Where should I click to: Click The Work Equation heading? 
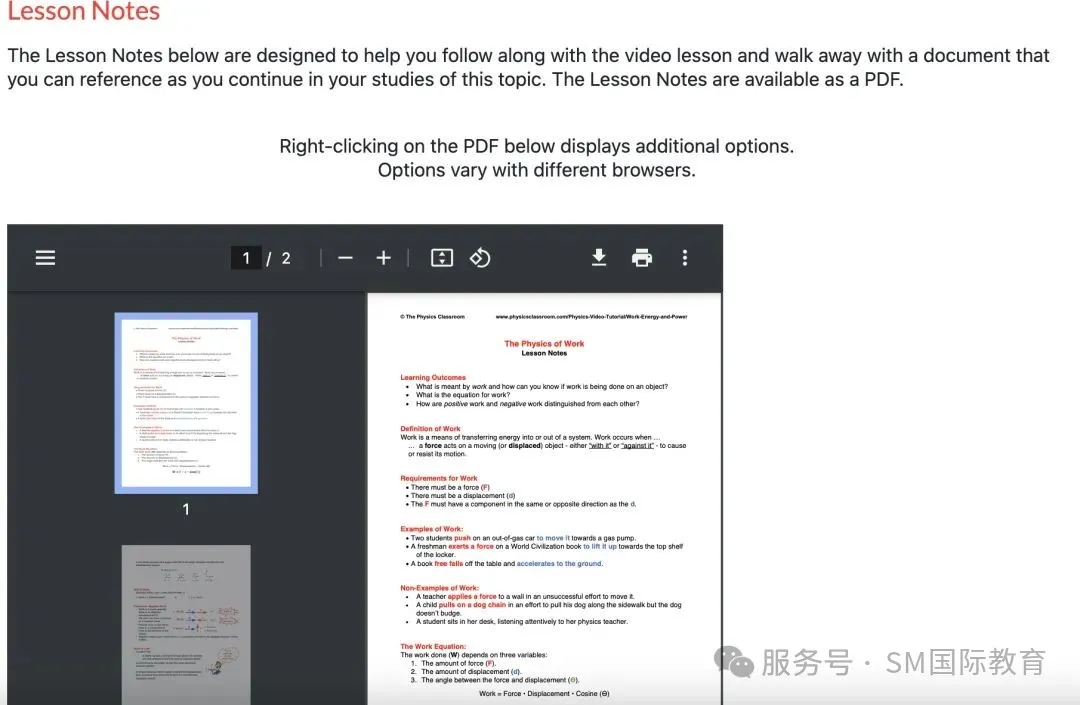click(x=434, y=646)
